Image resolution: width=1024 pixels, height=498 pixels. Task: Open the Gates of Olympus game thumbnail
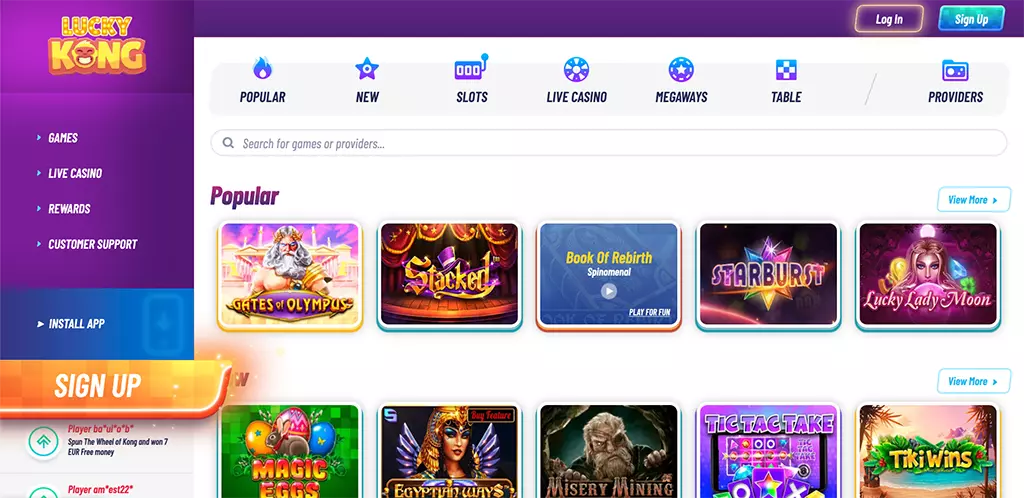290,274
